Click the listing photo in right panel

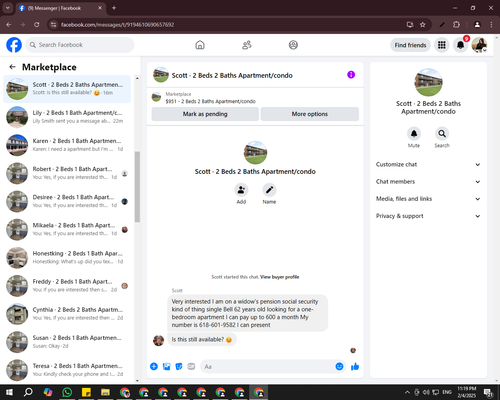pyautogui.click(x=428, y=82)
